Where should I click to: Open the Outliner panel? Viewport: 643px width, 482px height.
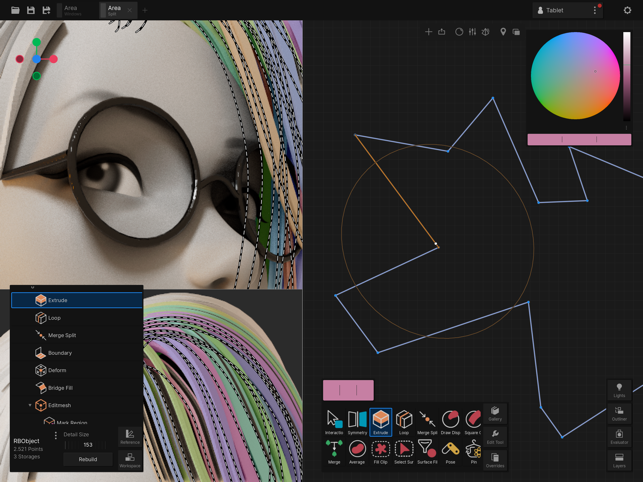[619, 413]
